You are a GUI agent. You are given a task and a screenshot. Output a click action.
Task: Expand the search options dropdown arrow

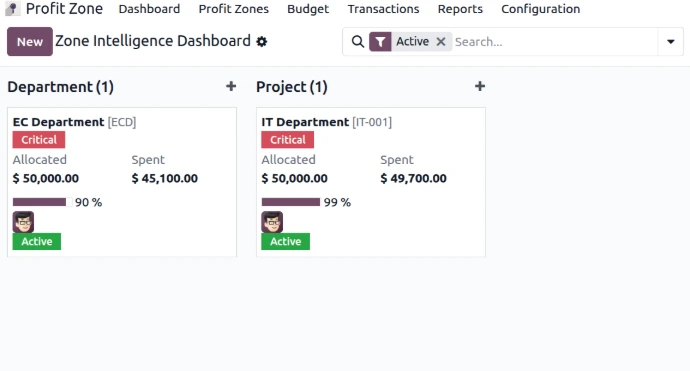(x=671, y=42)
